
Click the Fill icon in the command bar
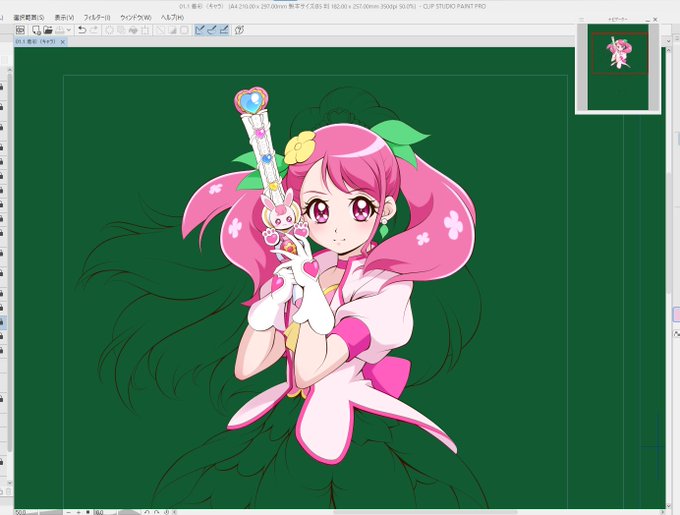pos(133,30)
